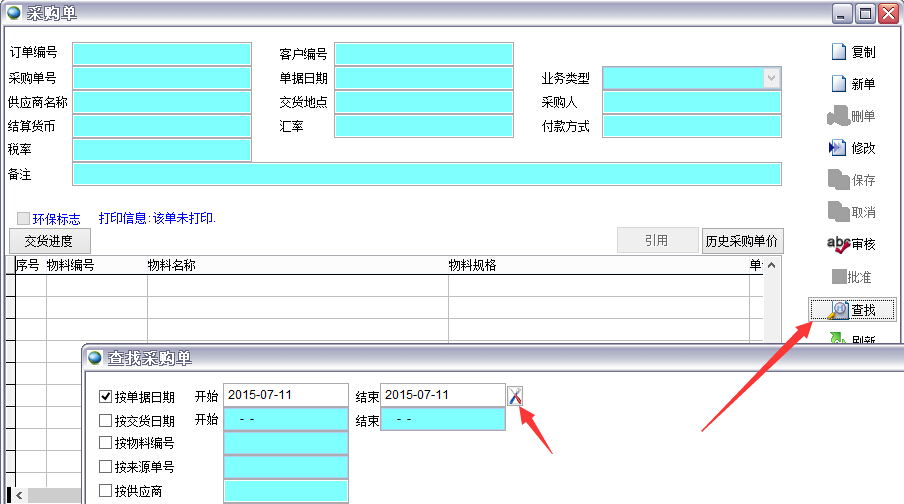Click the 刷新 (Refresh) green icon
Viewport: 904px width, 504px height.
(x=838, y=340)
